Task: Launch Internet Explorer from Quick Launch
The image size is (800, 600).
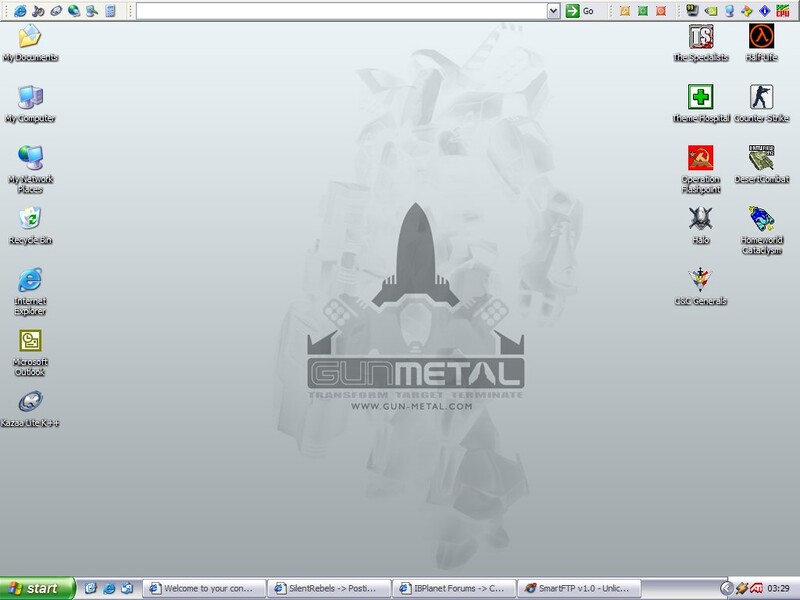Action: 109,588
